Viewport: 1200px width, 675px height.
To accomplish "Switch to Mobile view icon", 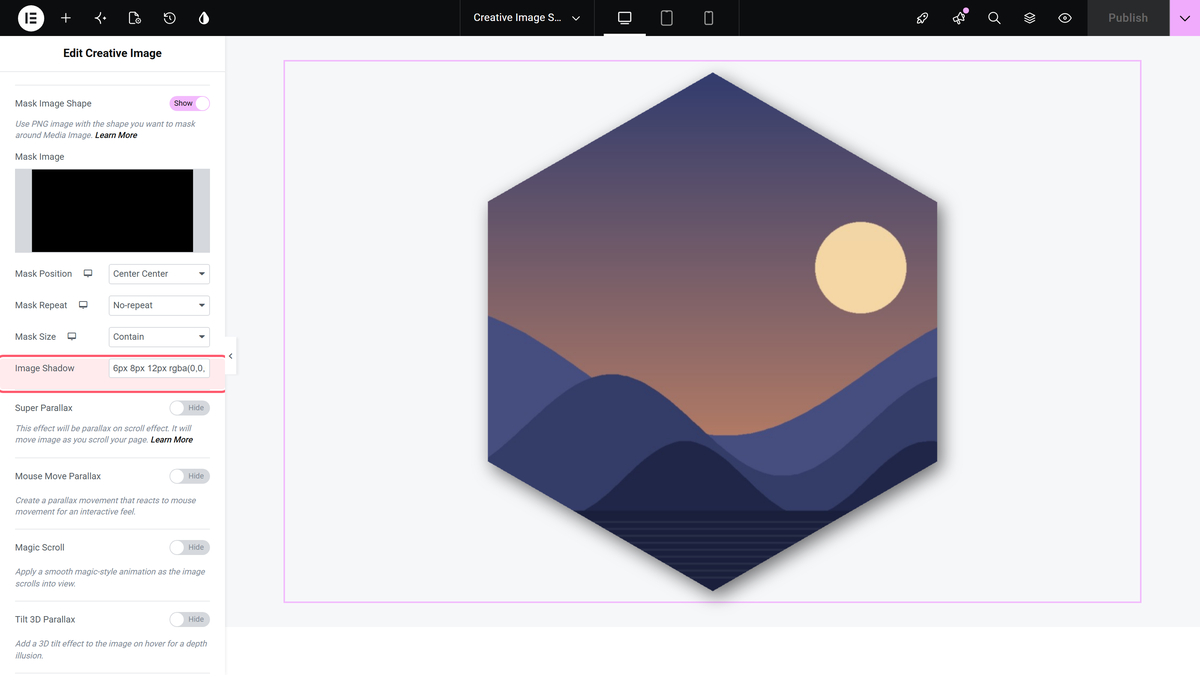I will point(709,18).
